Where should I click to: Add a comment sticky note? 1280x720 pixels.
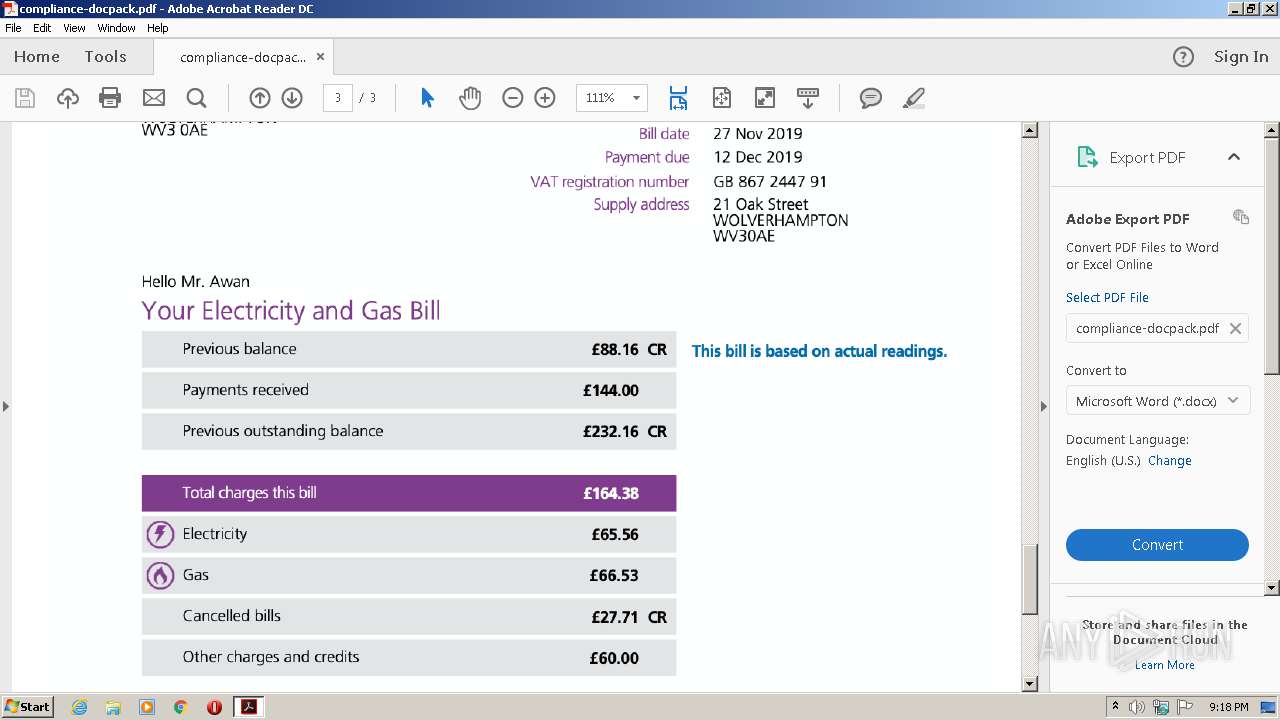tap(871, 98)
